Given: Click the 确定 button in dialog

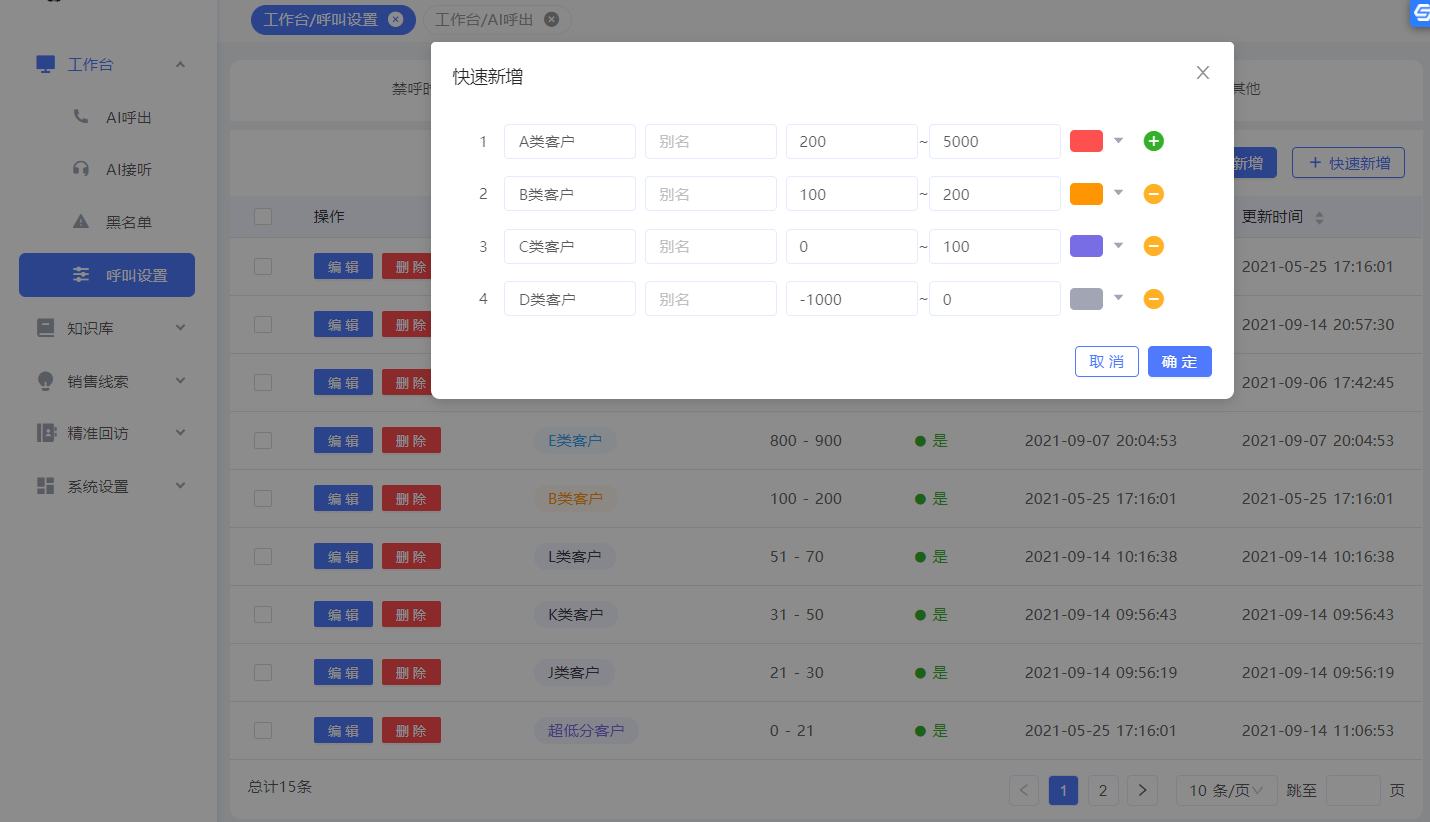Looking at the screenshot, I should point(1179,362).
